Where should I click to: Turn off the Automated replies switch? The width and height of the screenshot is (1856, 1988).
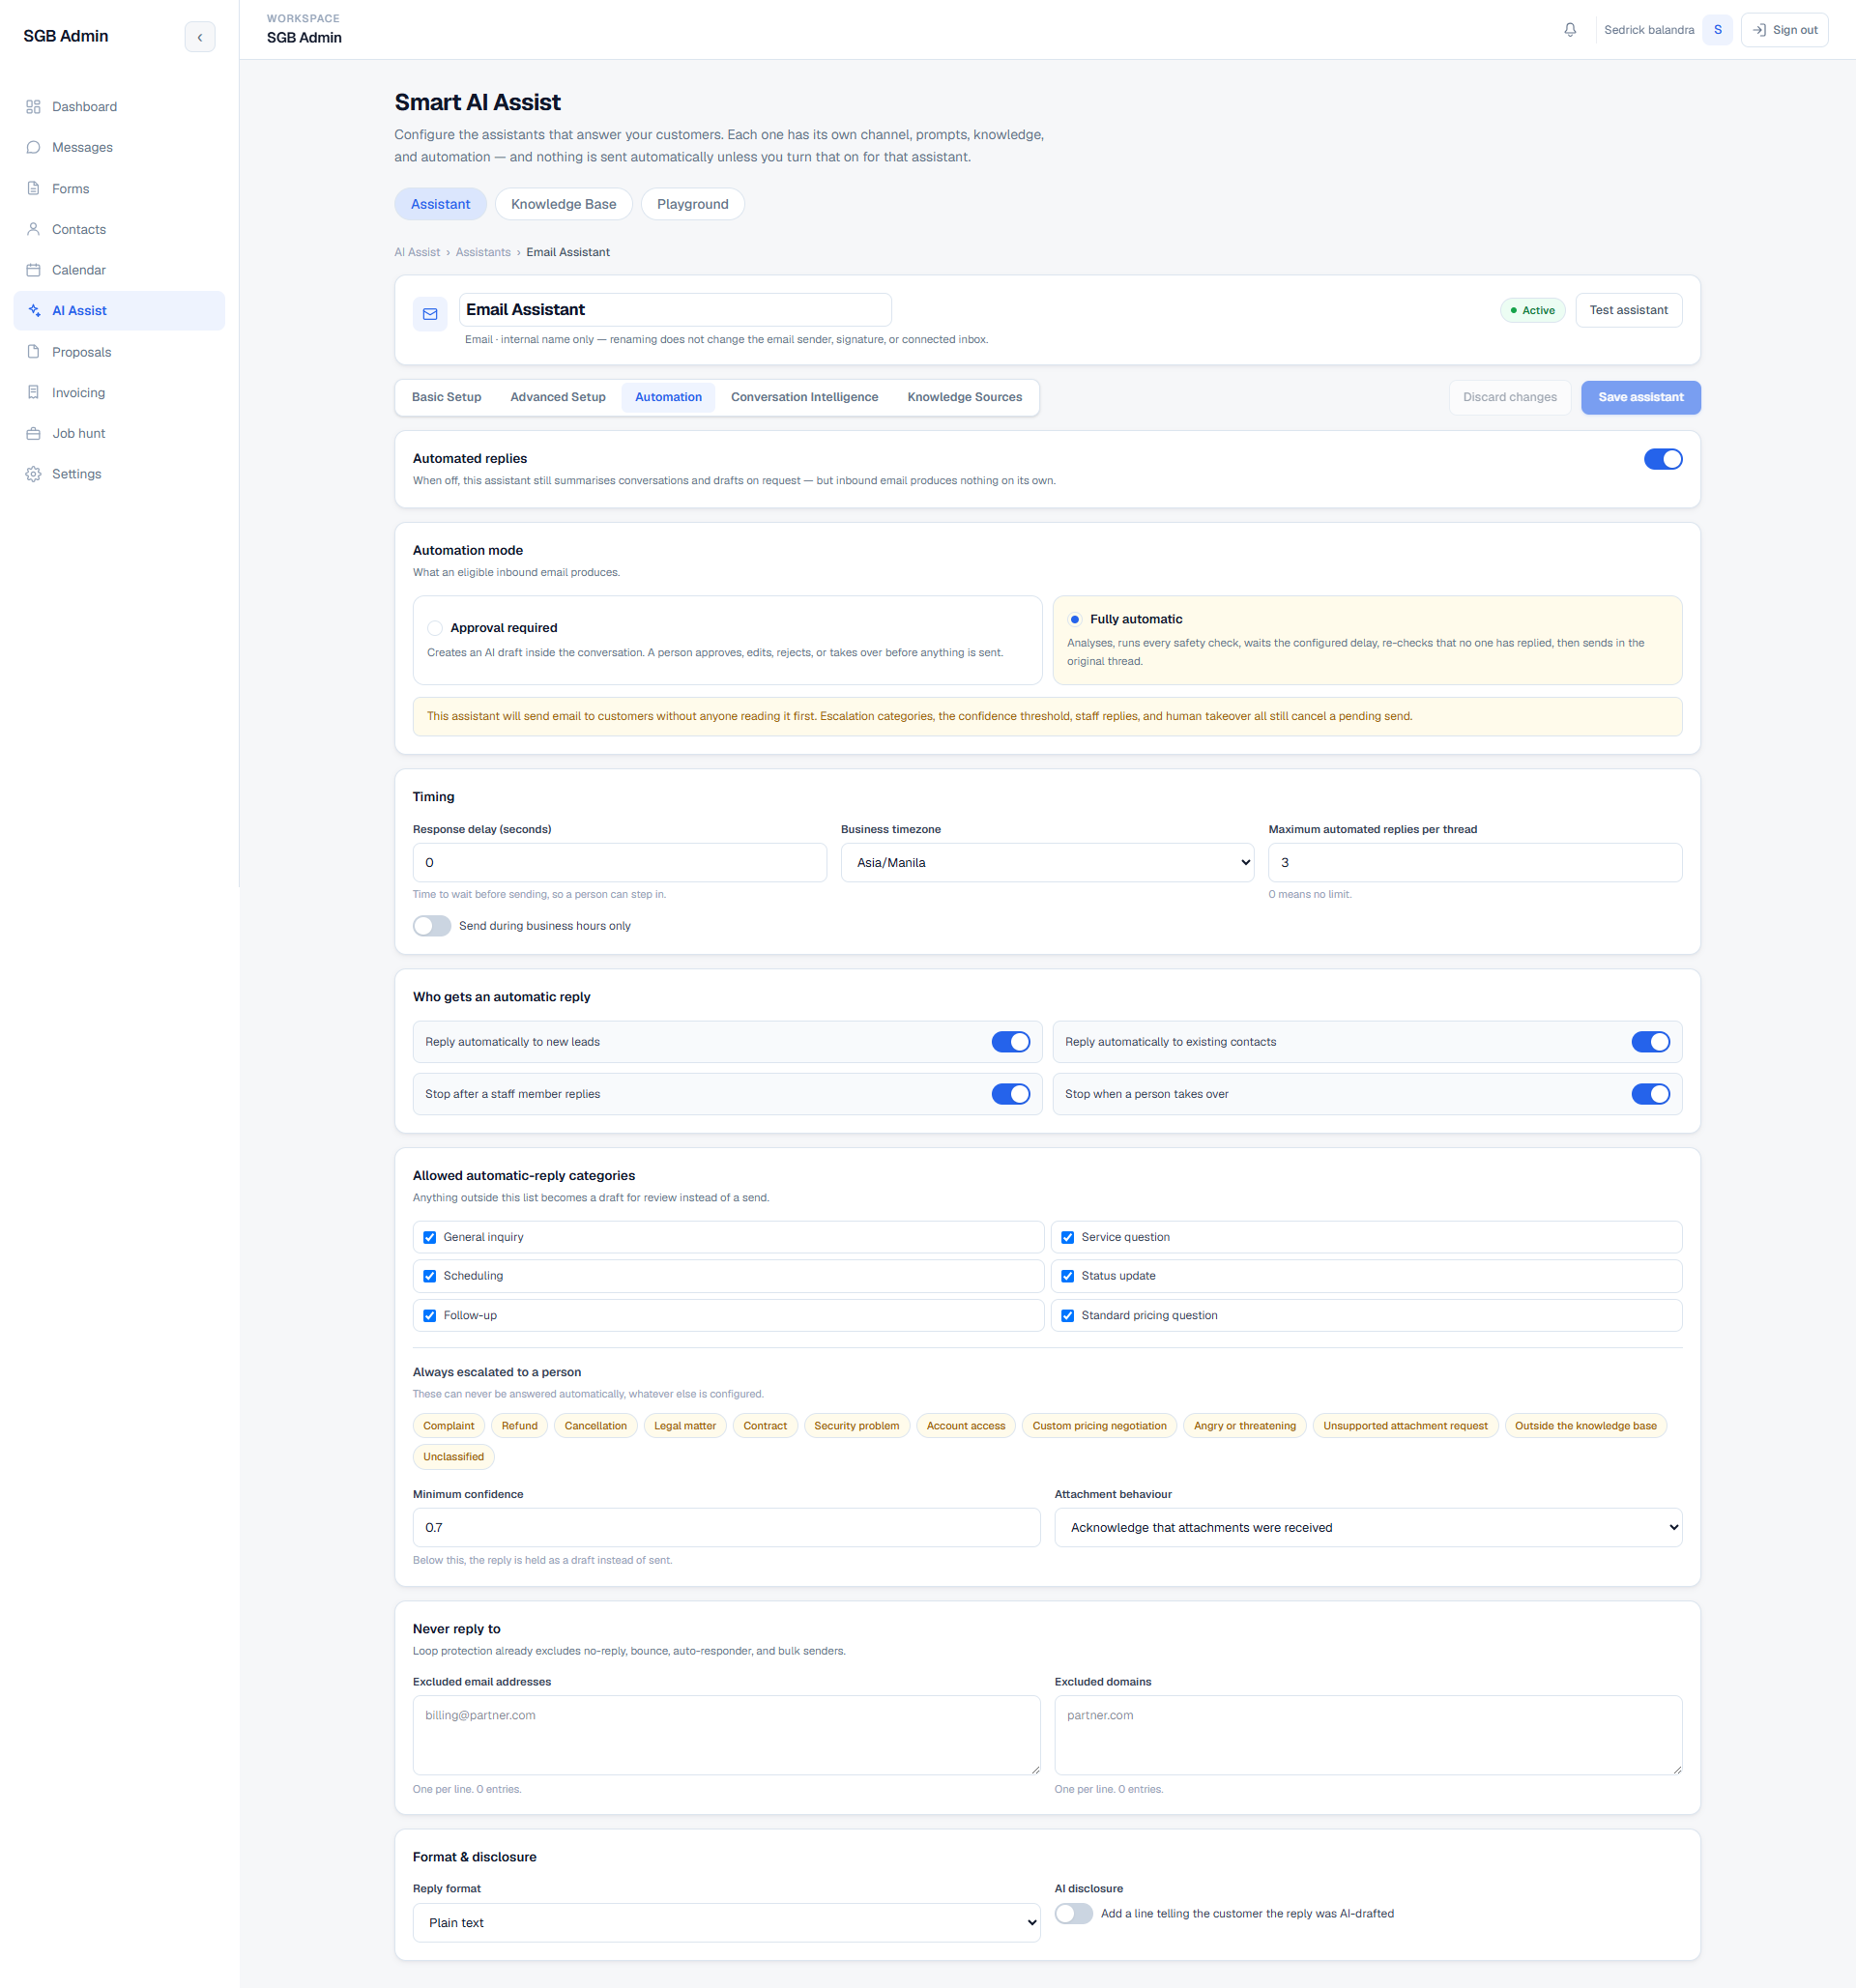coord(1663,459)
